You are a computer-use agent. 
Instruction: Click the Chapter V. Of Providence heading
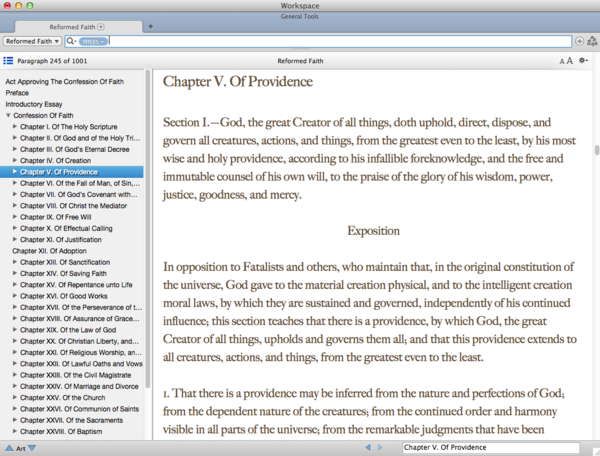pos(238,81)
